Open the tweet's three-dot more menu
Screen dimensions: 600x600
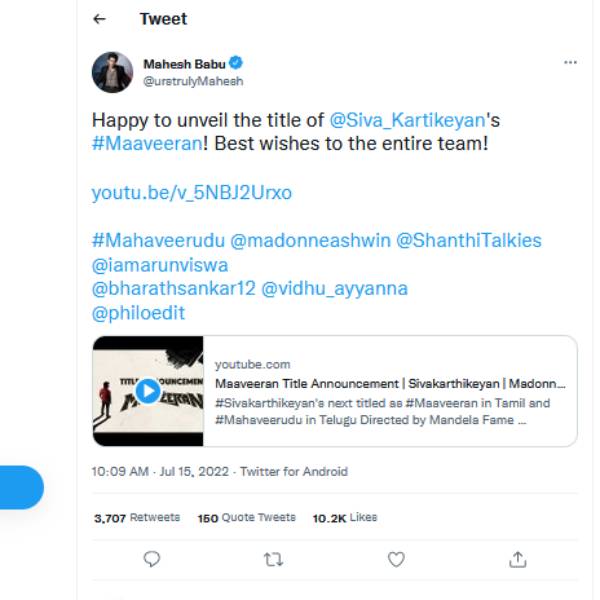click(x=570, y=62)
